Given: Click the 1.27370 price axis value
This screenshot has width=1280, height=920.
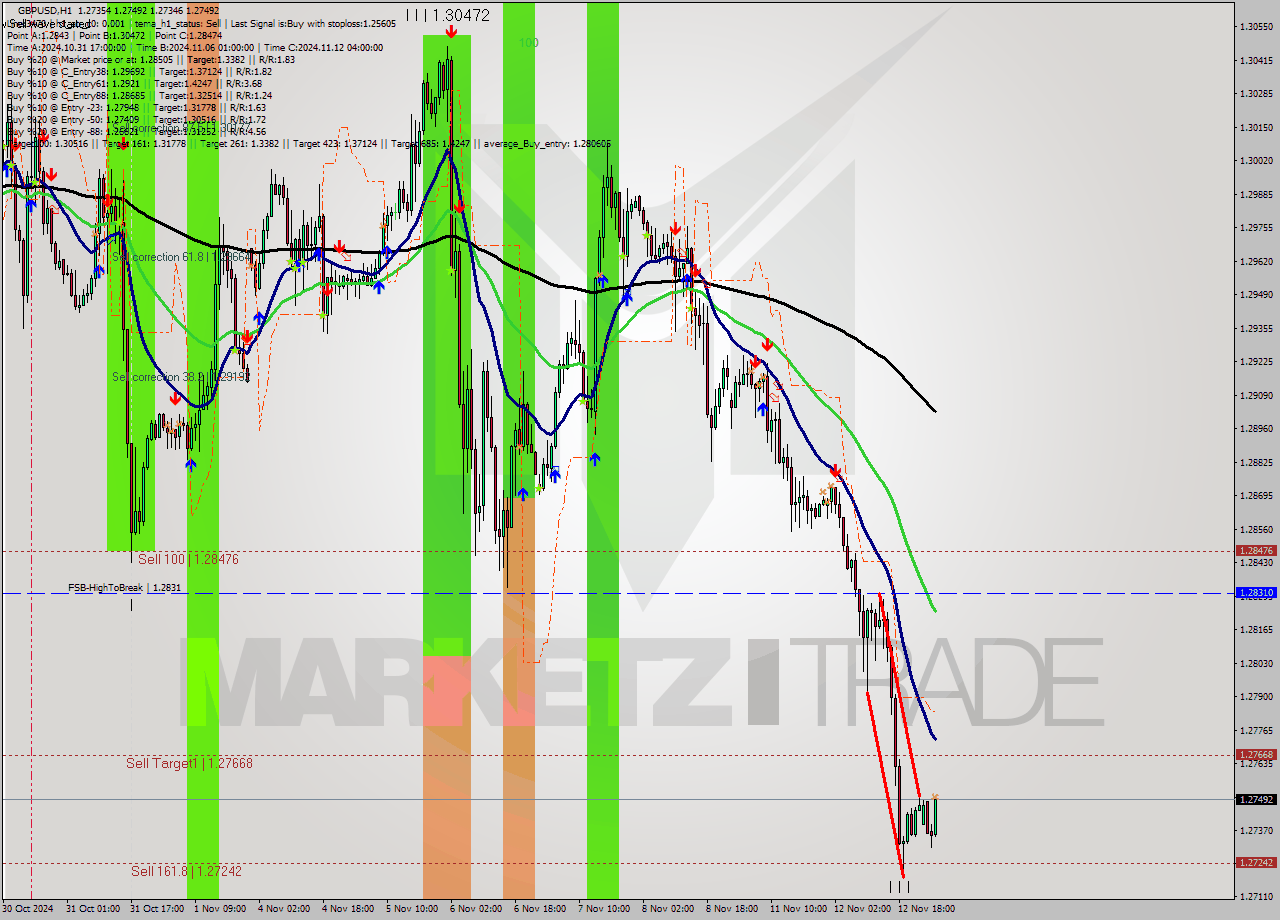Looking at the screenshot, I should (1256, 830).
